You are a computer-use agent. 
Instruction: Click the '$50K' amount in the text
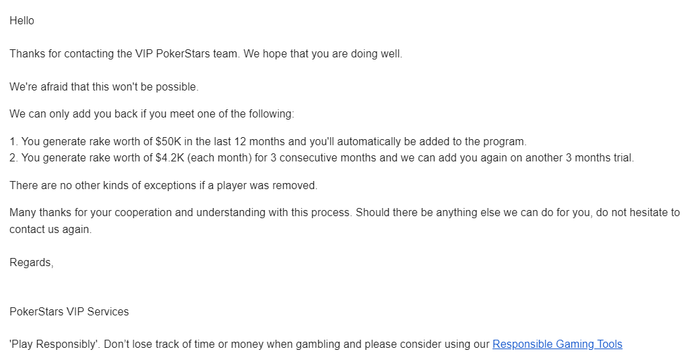click(168, 142)
